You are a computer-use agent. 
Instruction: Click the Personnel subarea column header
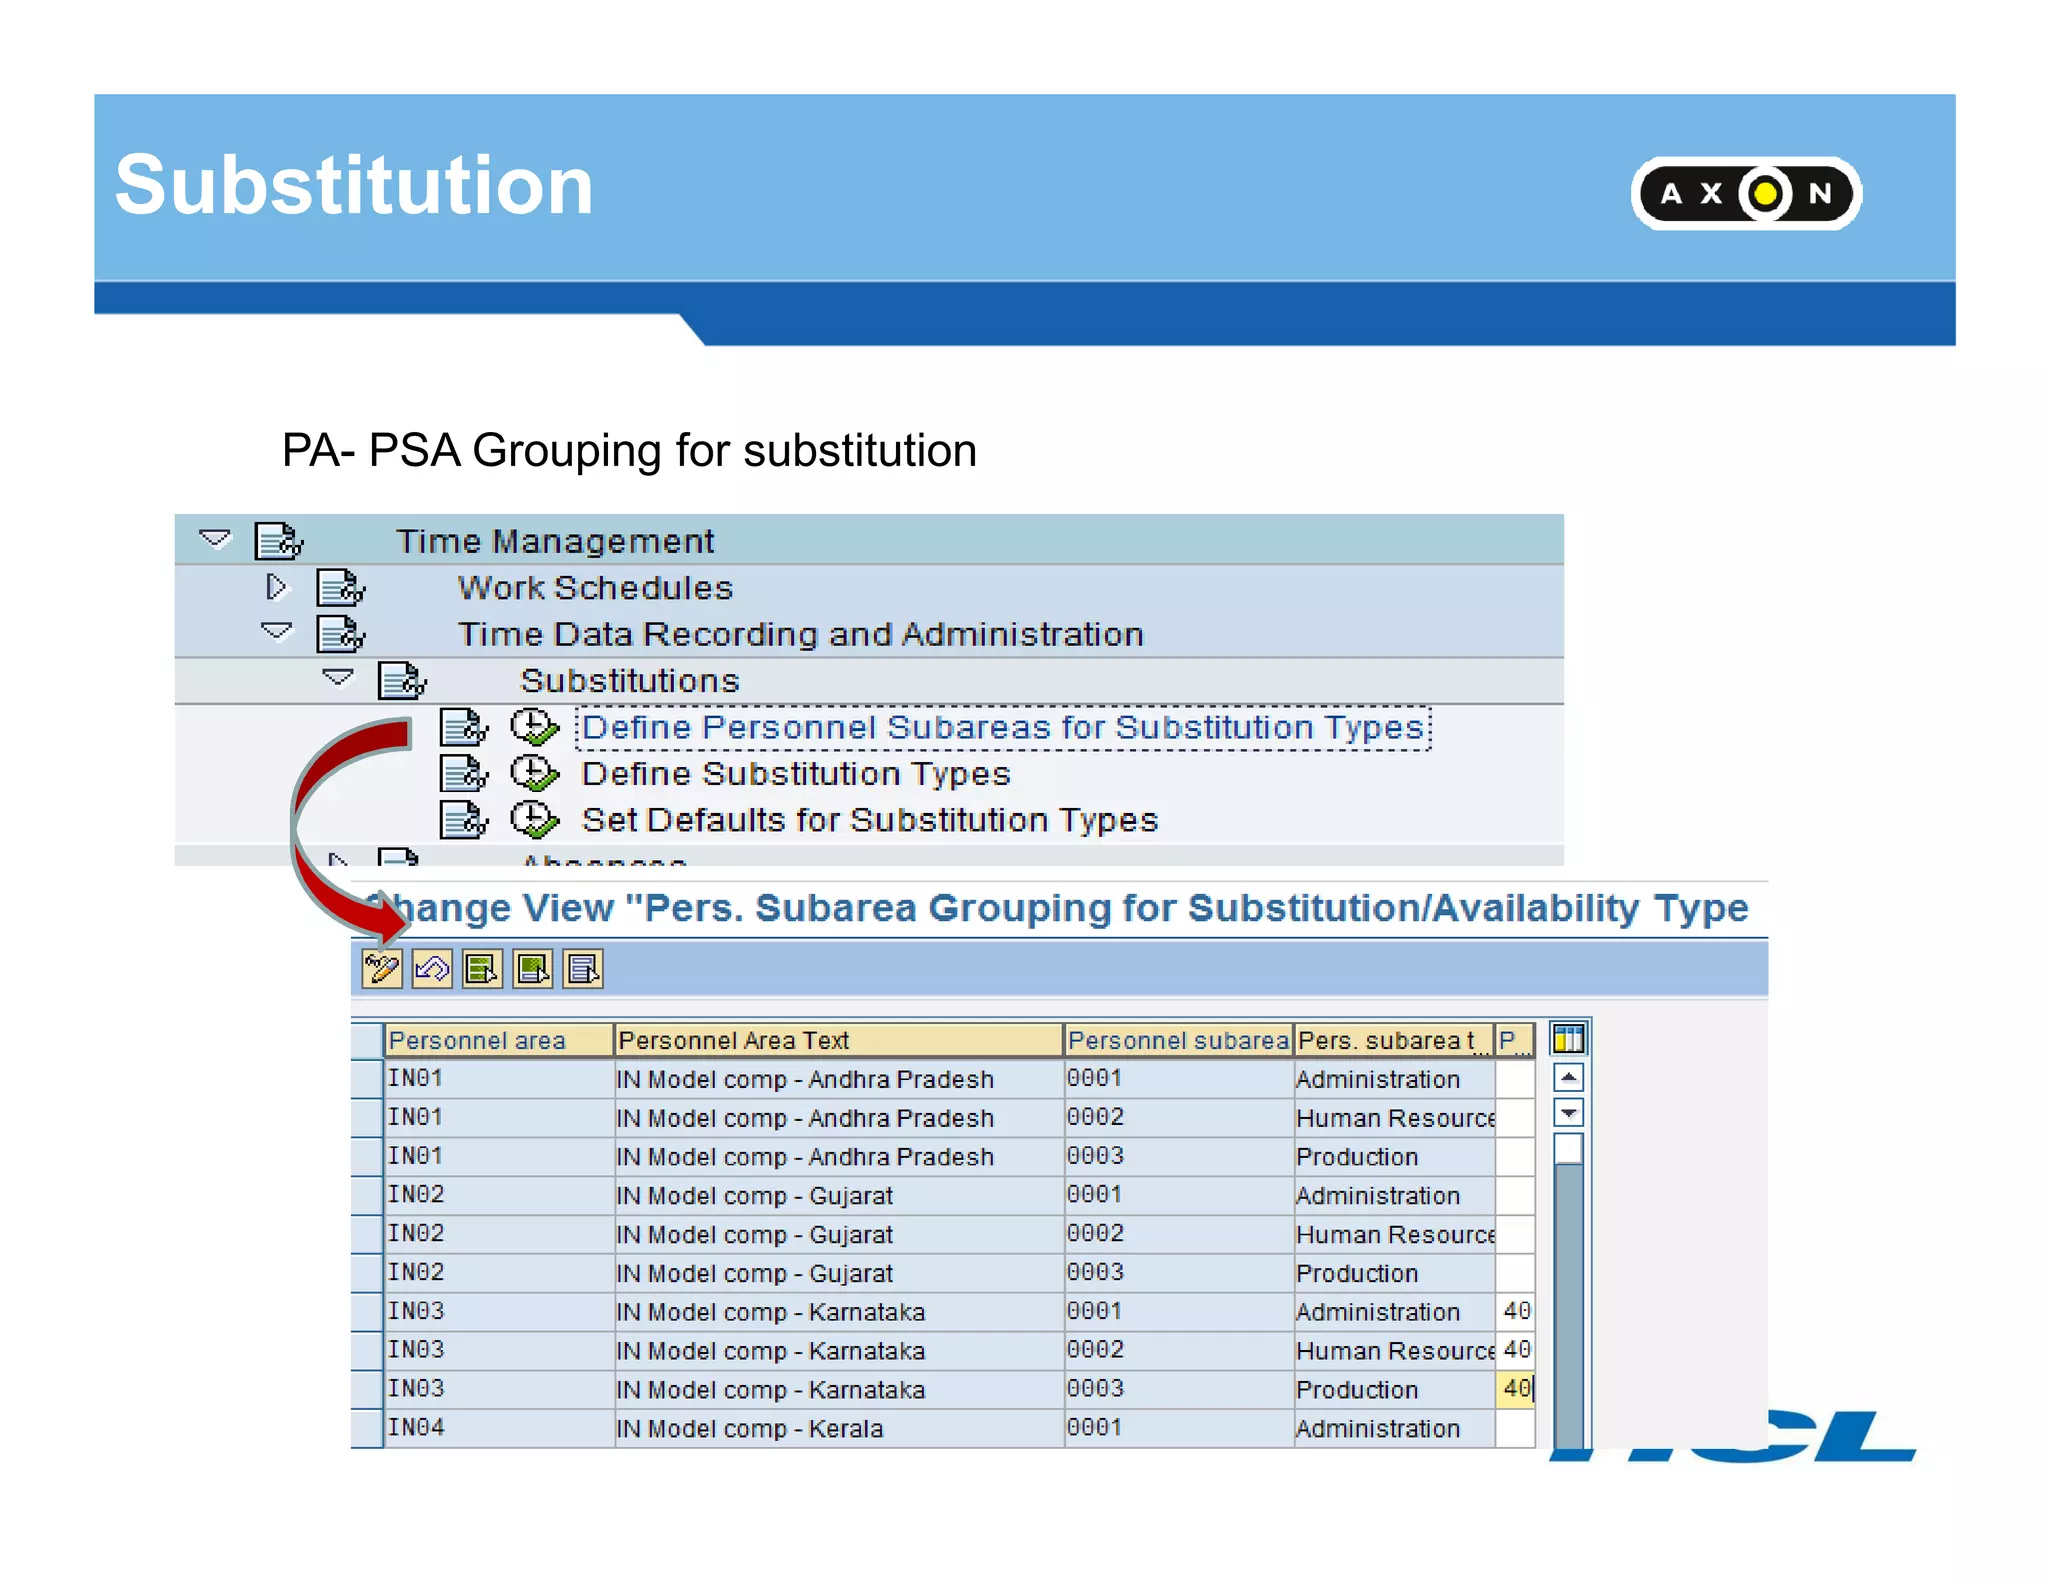(1178, 1040)
